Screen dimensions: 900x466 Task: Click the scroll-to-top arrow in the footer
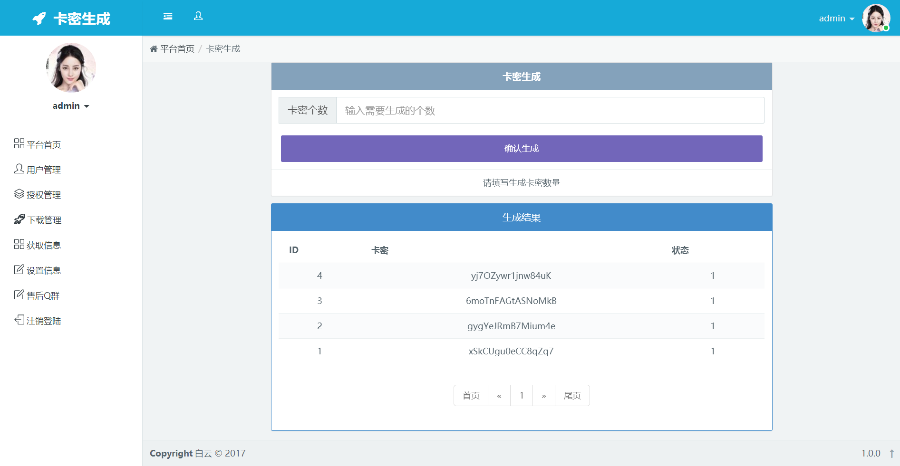tap(891, 453)
